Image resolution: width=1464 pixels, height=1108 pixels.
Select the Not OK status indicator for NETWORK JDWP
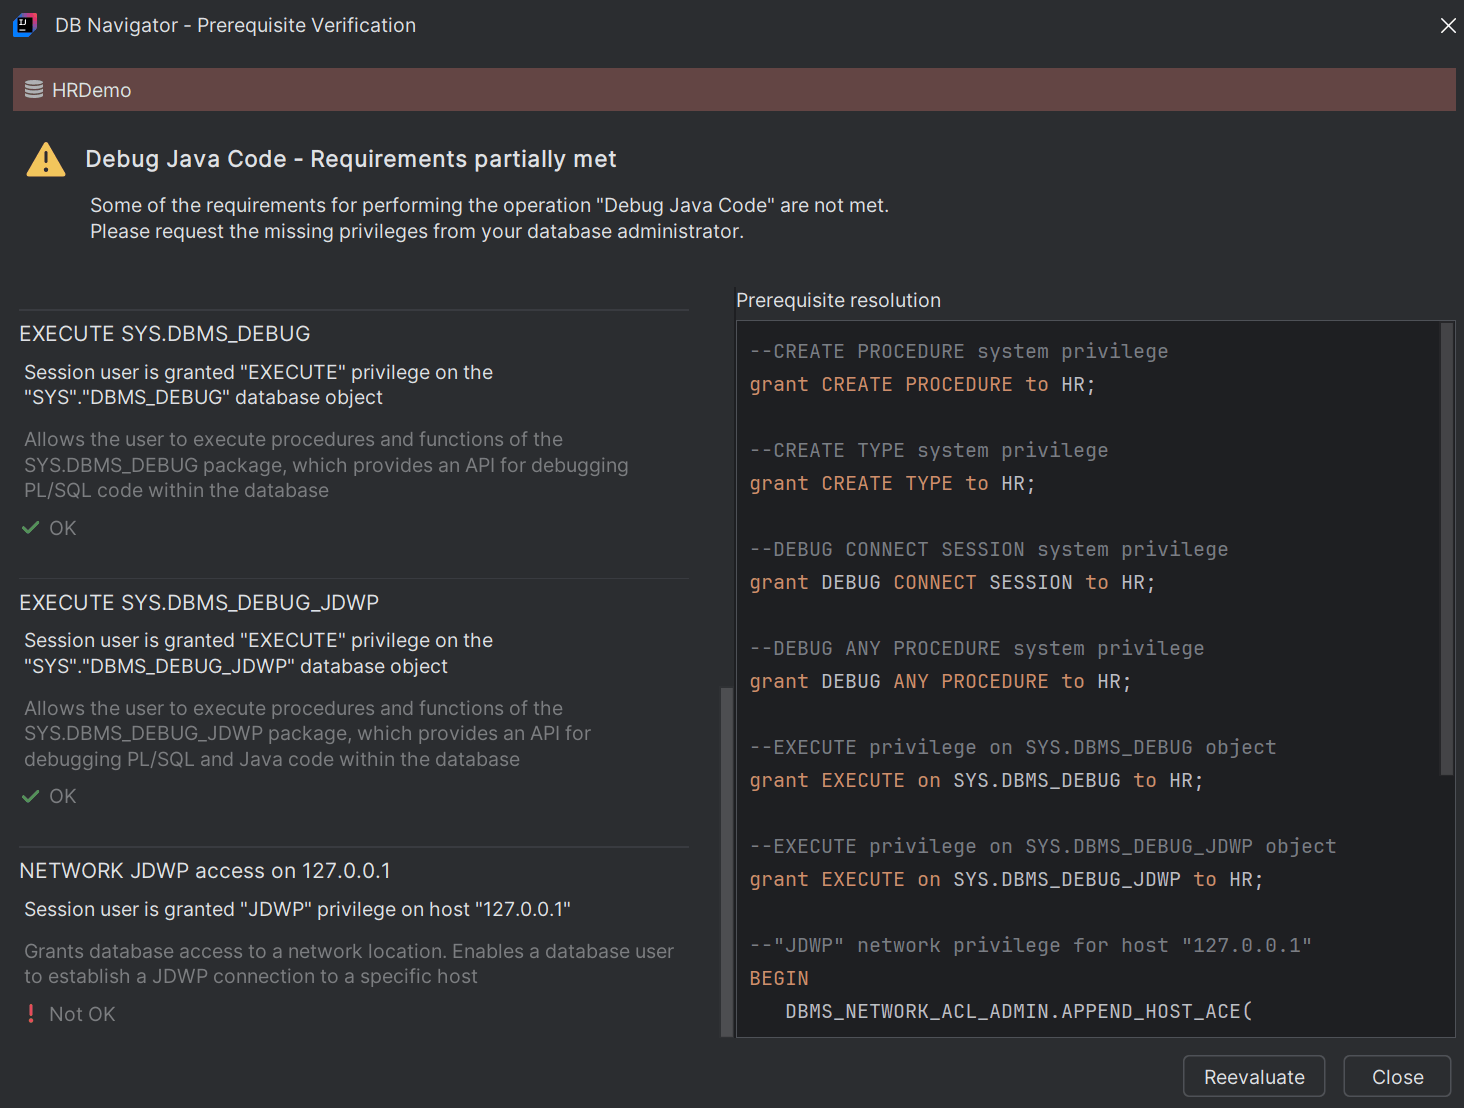tap(30, 1013)
